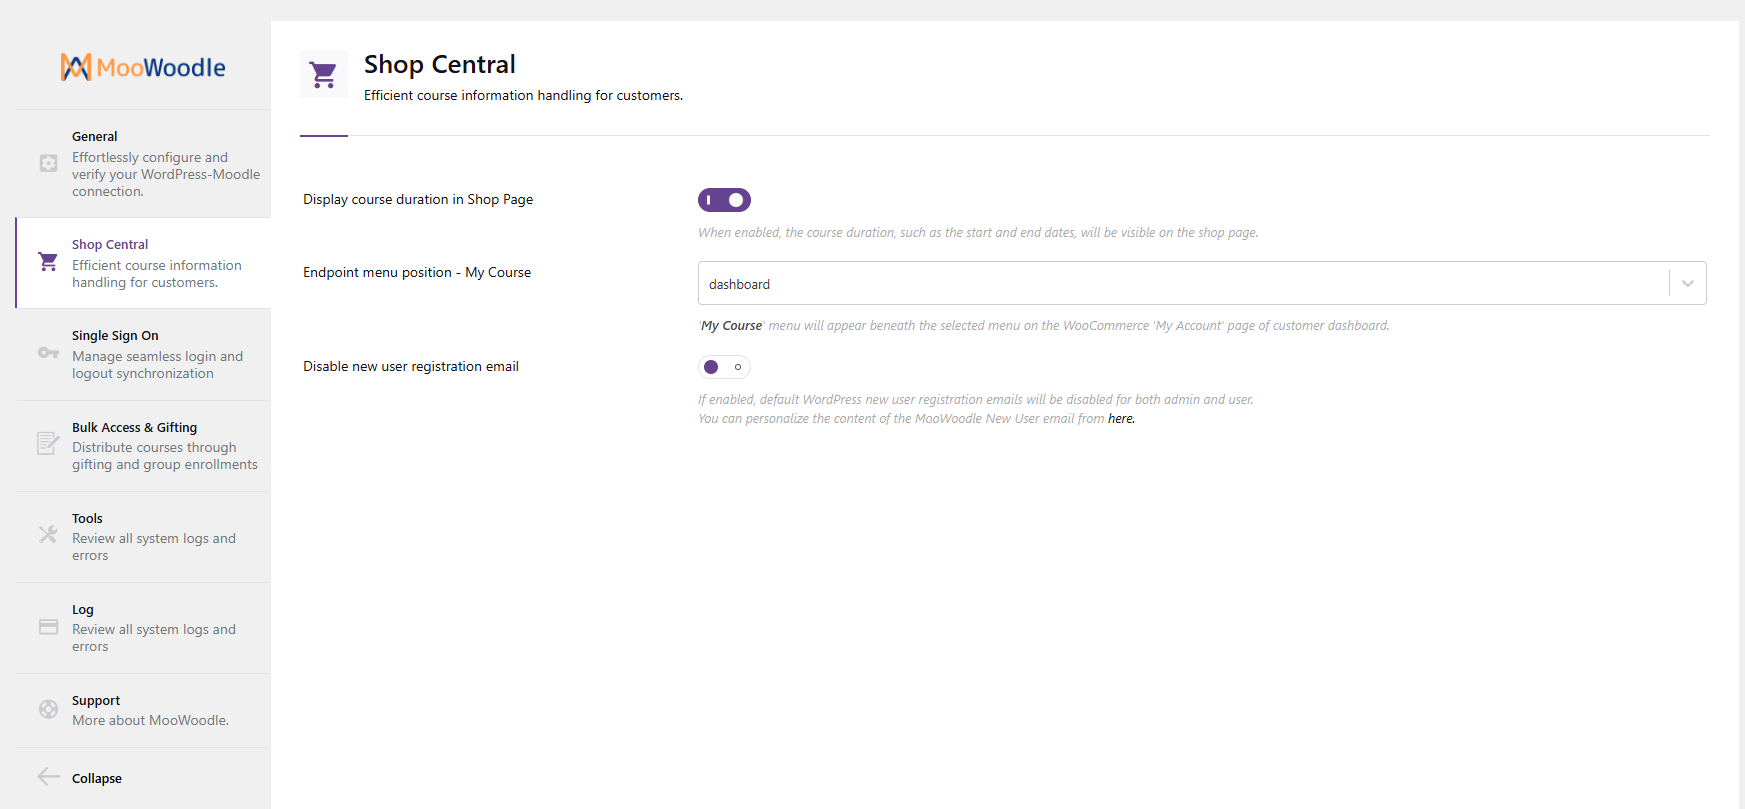The image size is (1745, 809).
Task: Enable Disable new user registration email switch
Action: coord(724,367)
